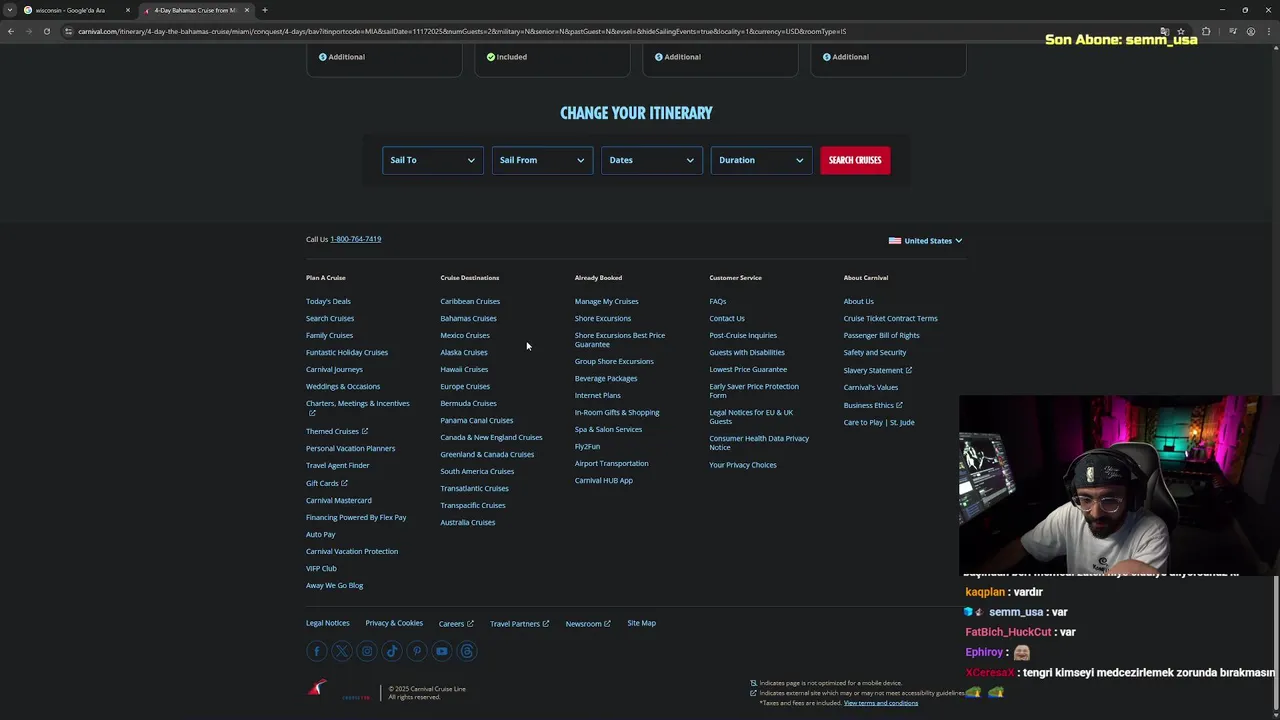1280x720 pixels.
Task: Reload the page with browser refresh icon
Action: tap(46, 31)
